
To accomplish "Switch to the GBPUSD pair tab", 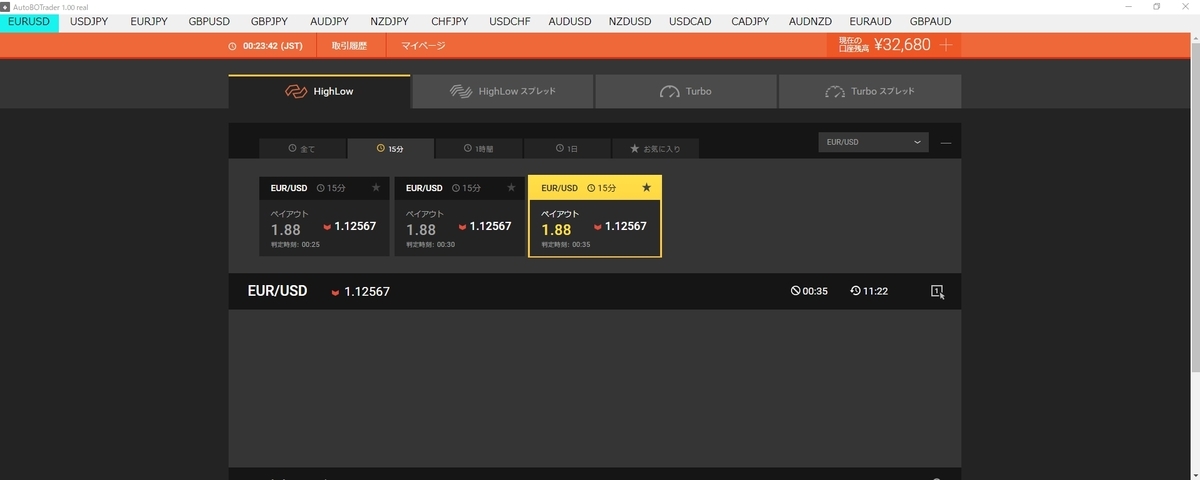I will tap(209, 21).
